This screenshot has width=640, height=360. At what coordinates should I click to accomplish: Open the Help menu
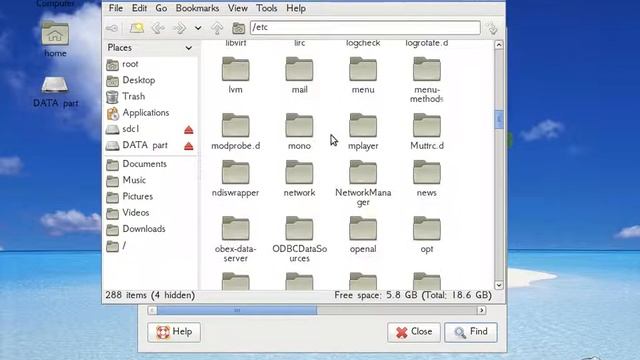click(x=296, y=8)
